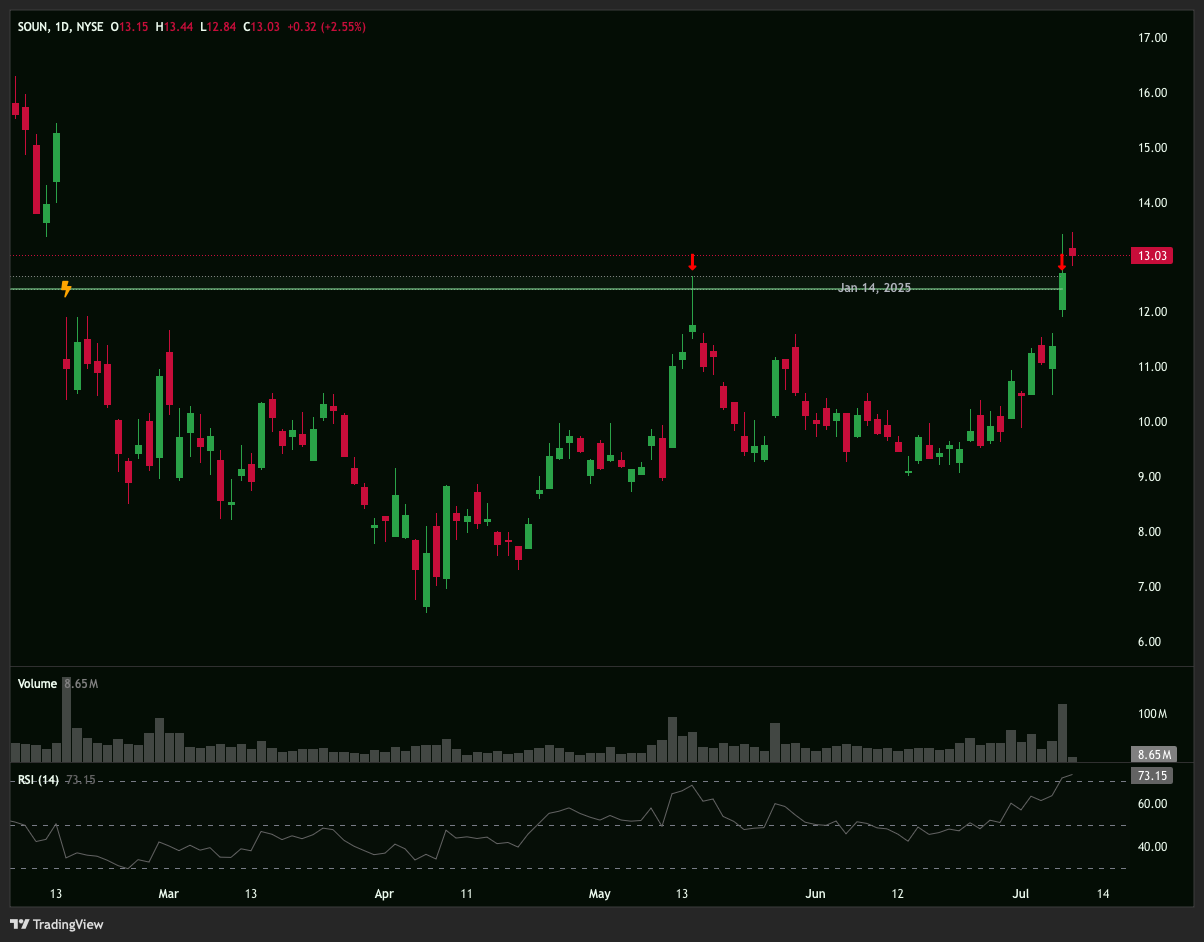The width and height of the screenshot is (1204, 942).
Task: Click the open value O13.15
Action: [x=130, y=27]
